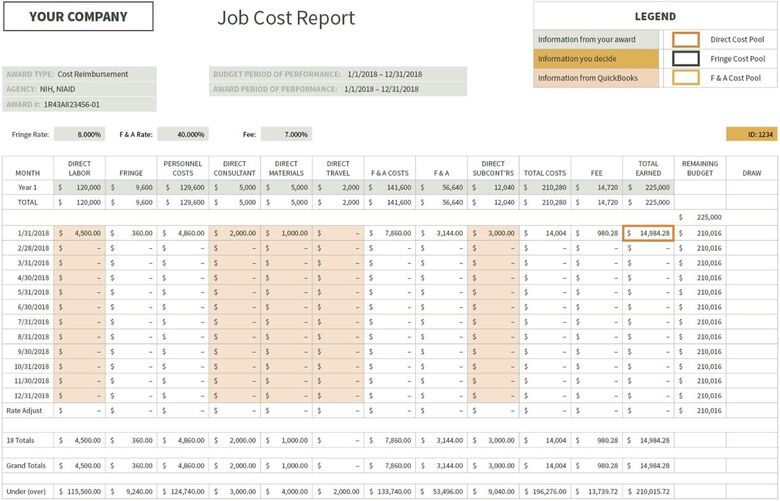
Task: Select the TOTAL COSTS column header
Action: pos(545,168)
